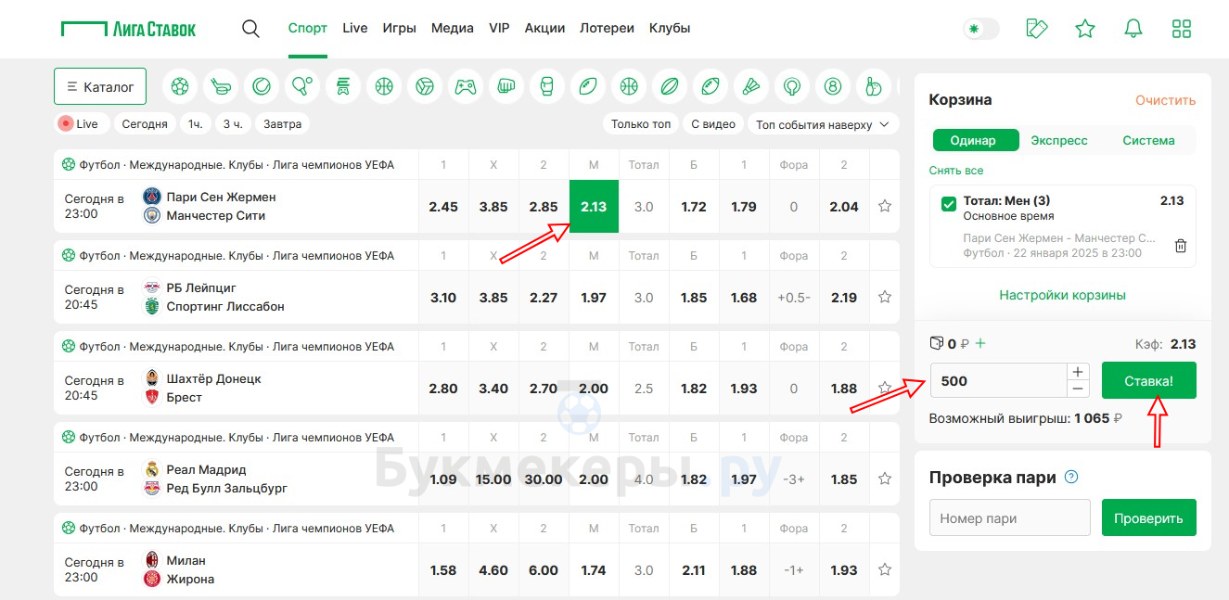The width and height of the screenshot is (1229, 600).
Task: Pick odds 15.00 draw for Реал Мадрид match
Action: click(493, 479)
